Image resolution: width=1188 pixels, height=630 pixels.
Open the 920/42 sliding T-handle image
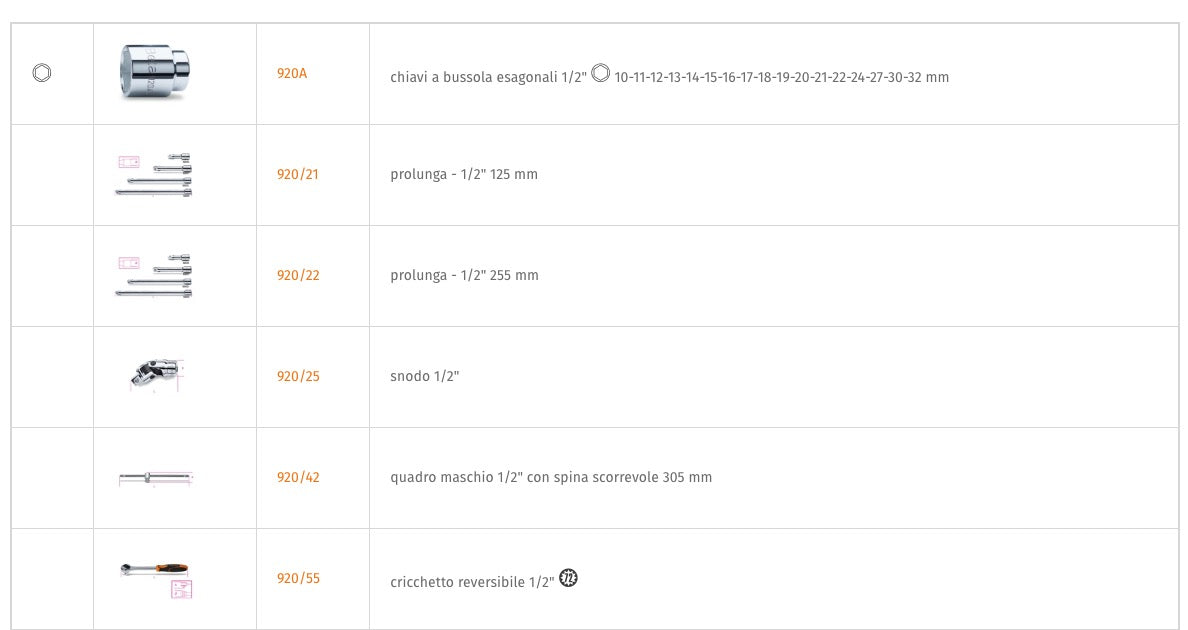[x=156, y=478]
